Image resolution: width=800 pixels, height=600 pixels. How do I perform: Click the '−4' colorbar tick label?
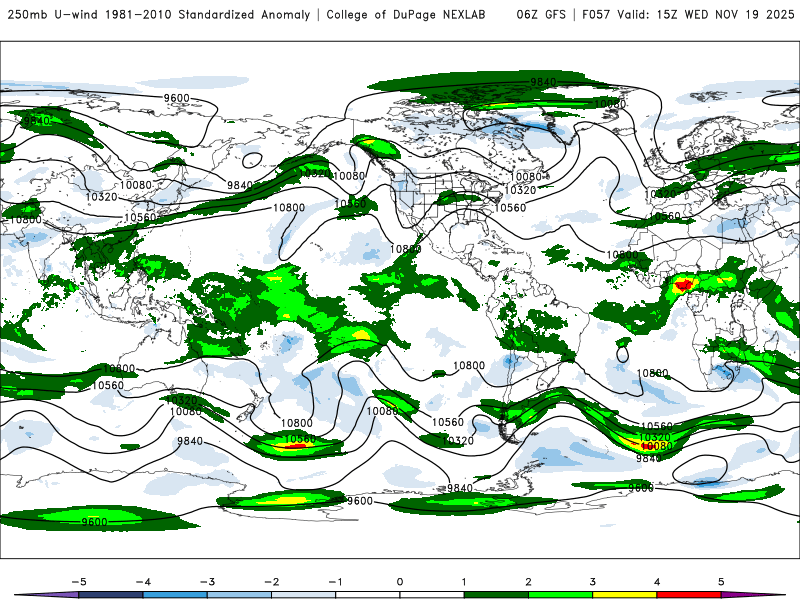[x=143, y=582]
